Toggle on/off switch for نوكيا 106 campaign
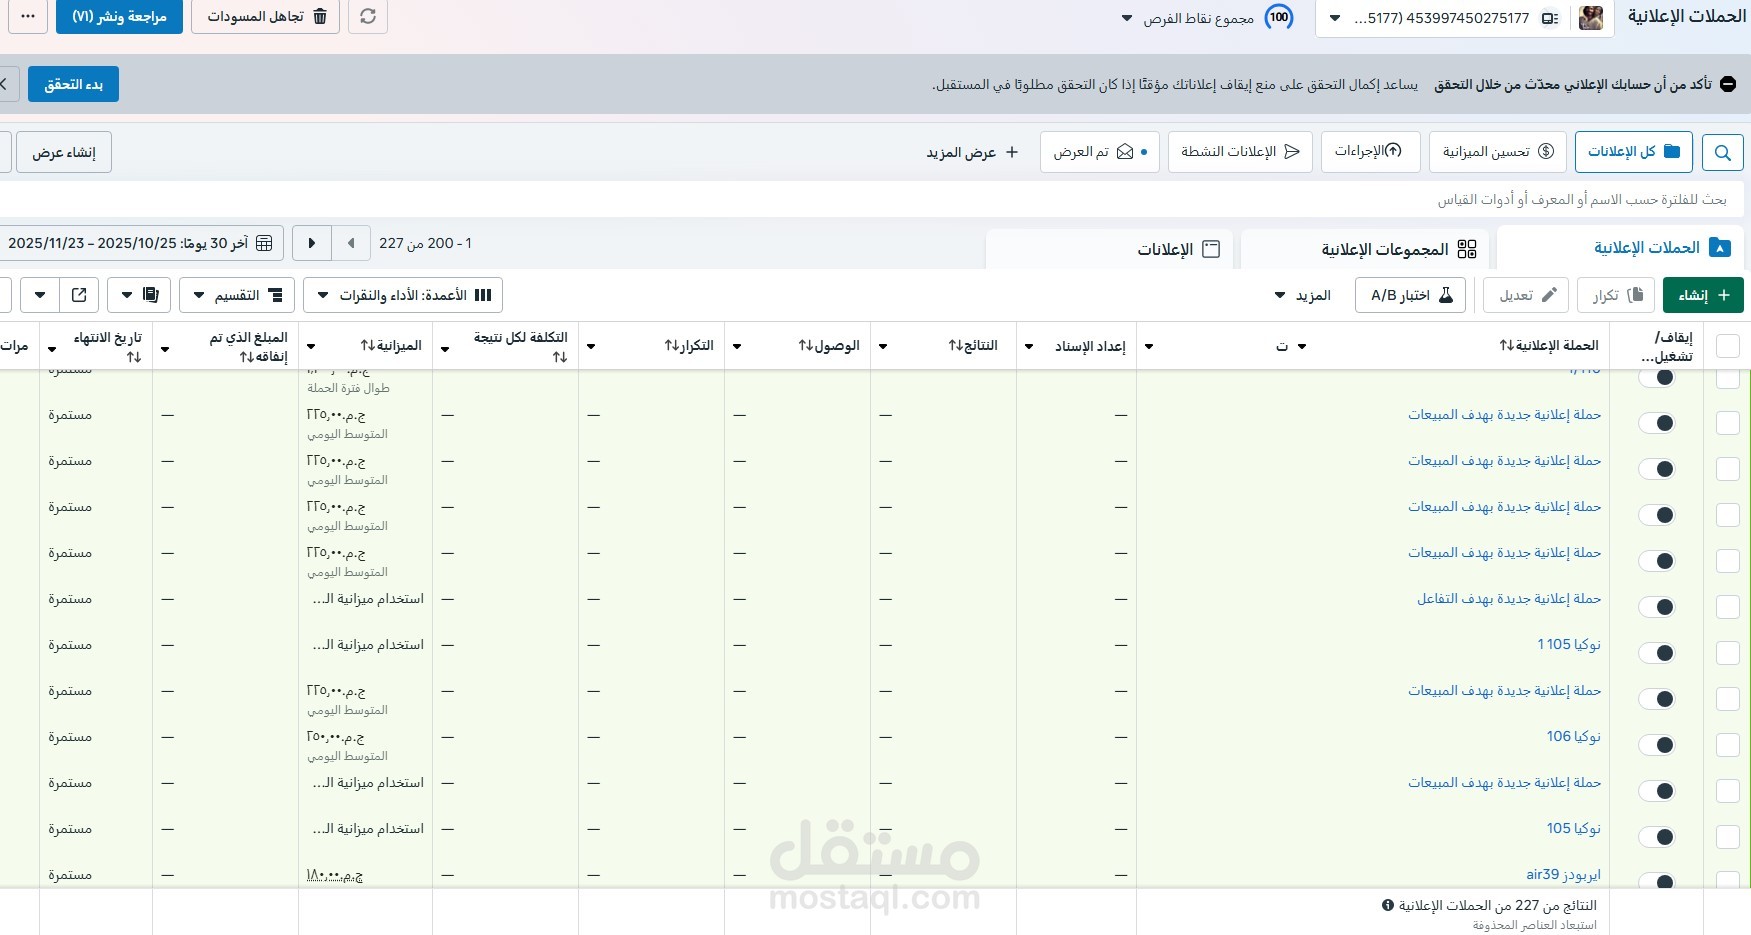The image size is (1751, 935). 1657,745
